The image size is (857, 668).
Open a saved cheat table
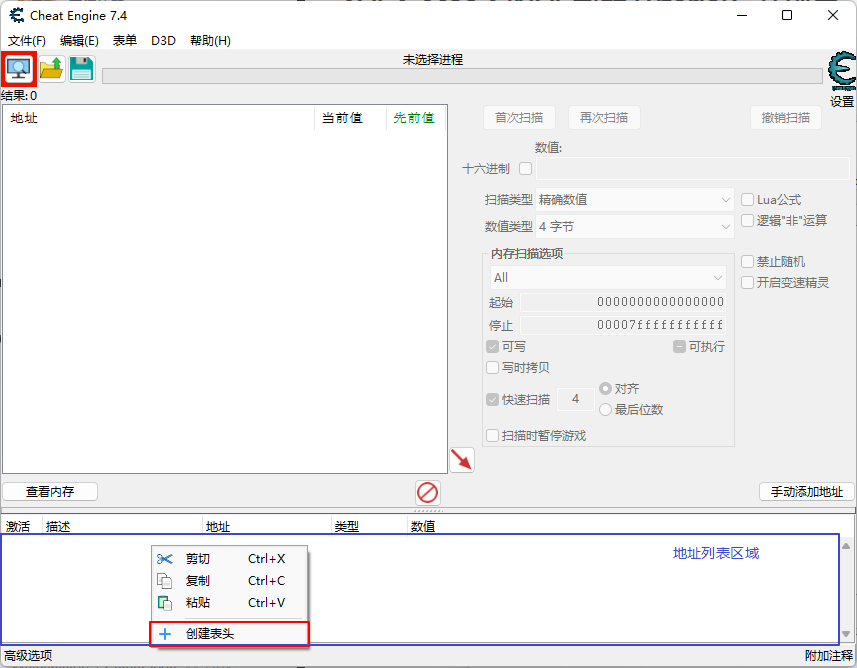(49, 68)
